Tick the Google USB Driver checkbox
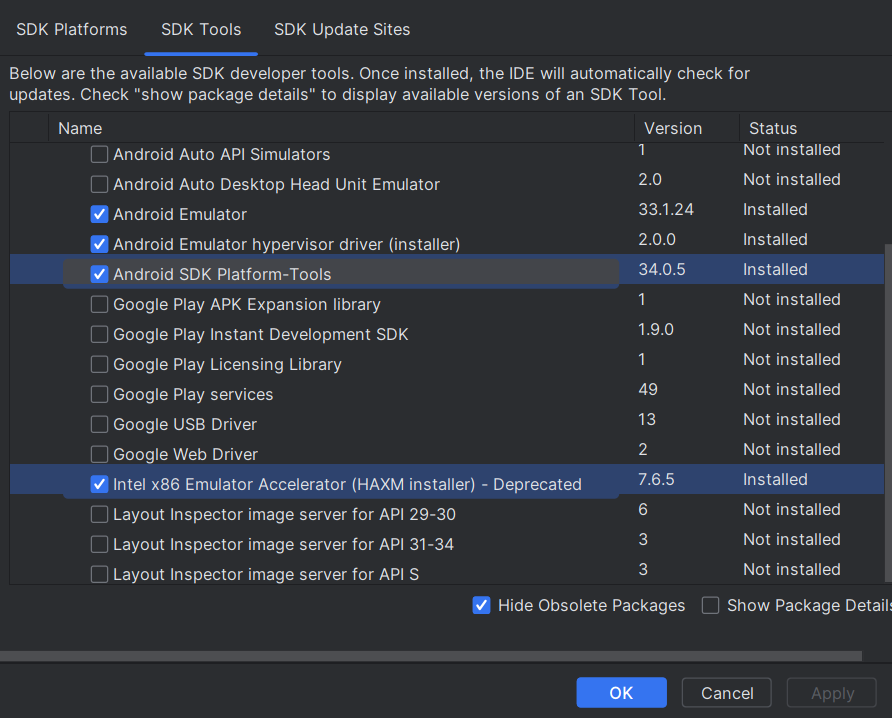This screenshot has height=718, width=892. tap(99, 424)
